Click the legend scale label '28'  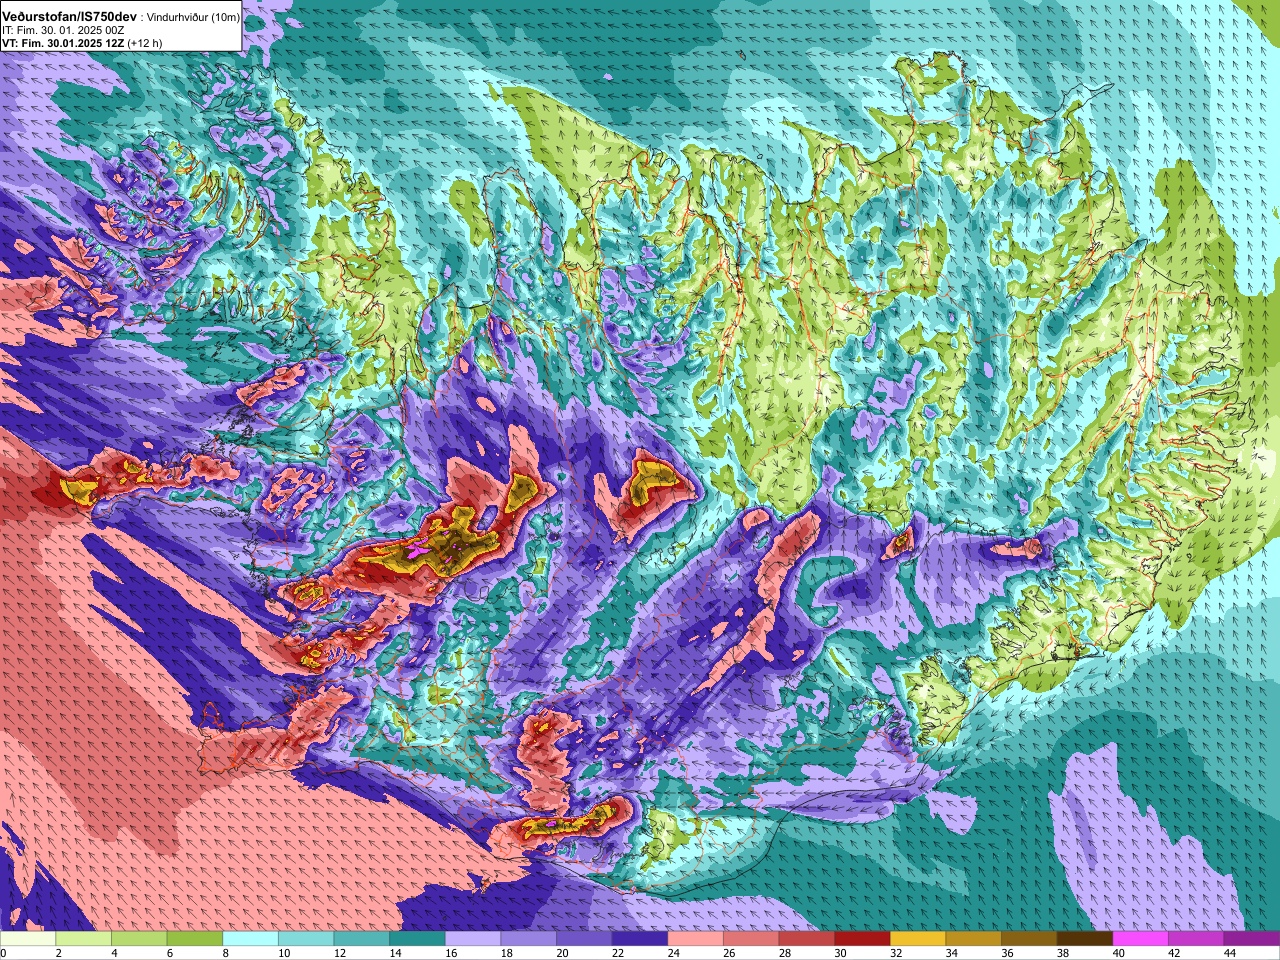click(785, 953)
